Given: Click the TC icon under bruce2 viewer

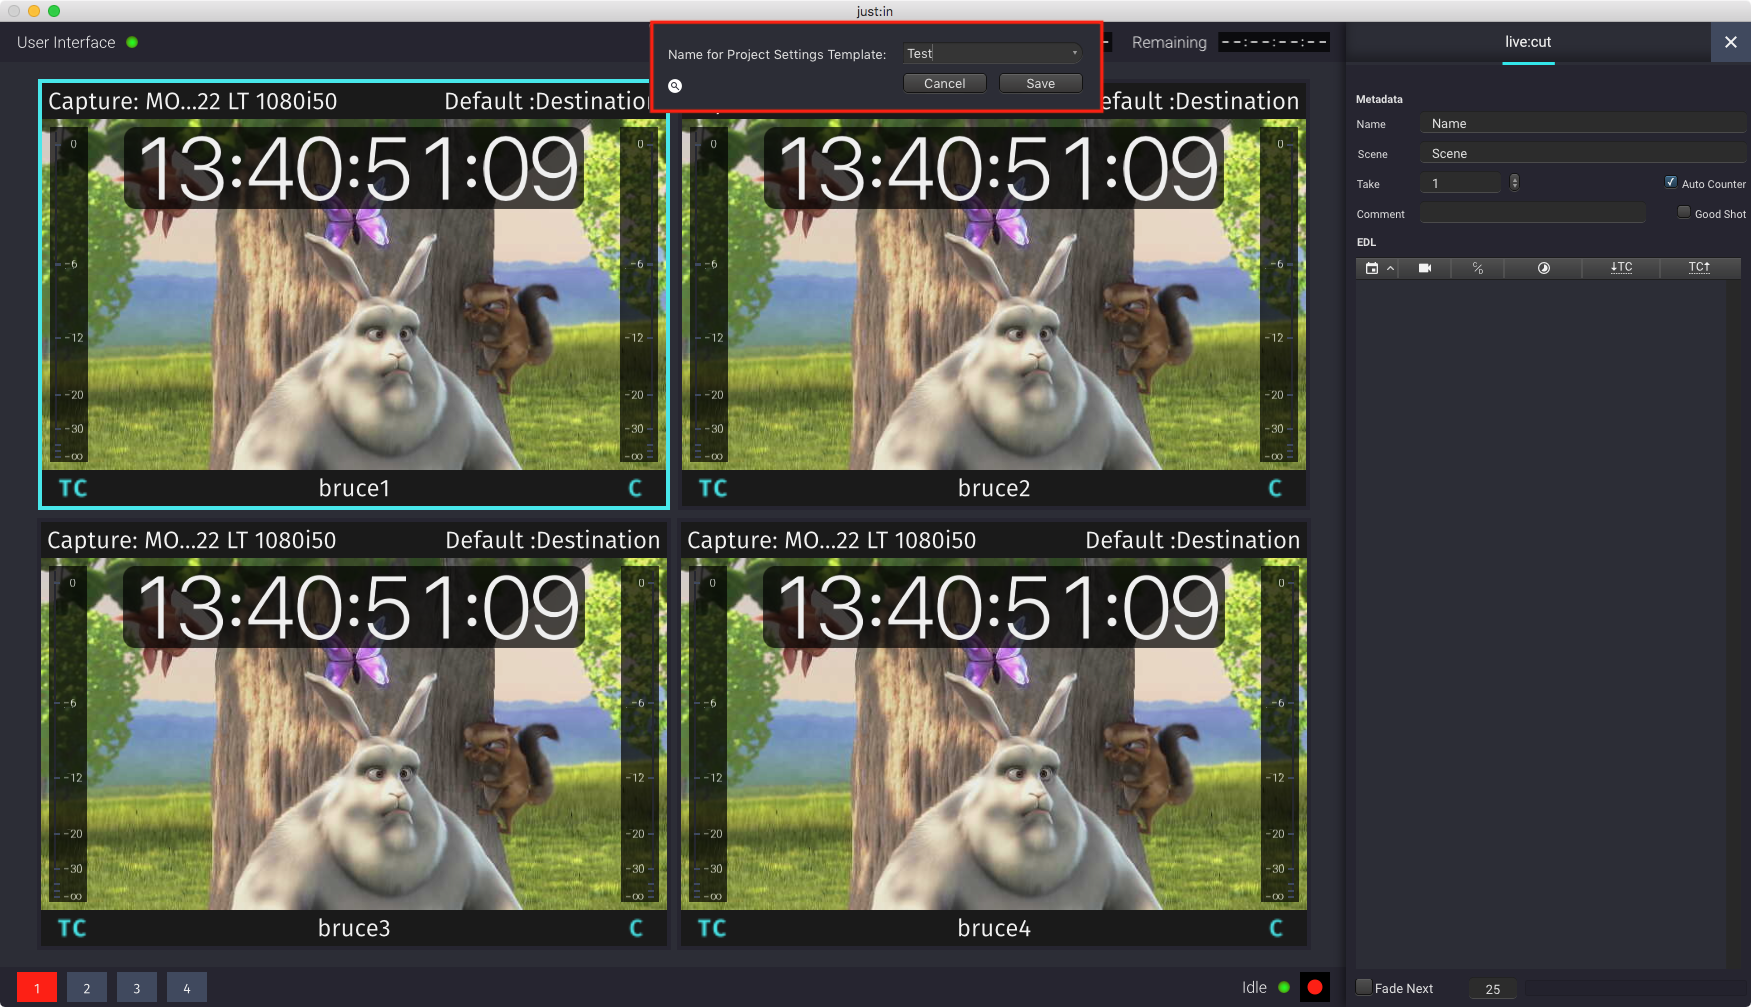Looking at the screenshot, I should click(x=713, y=488).
